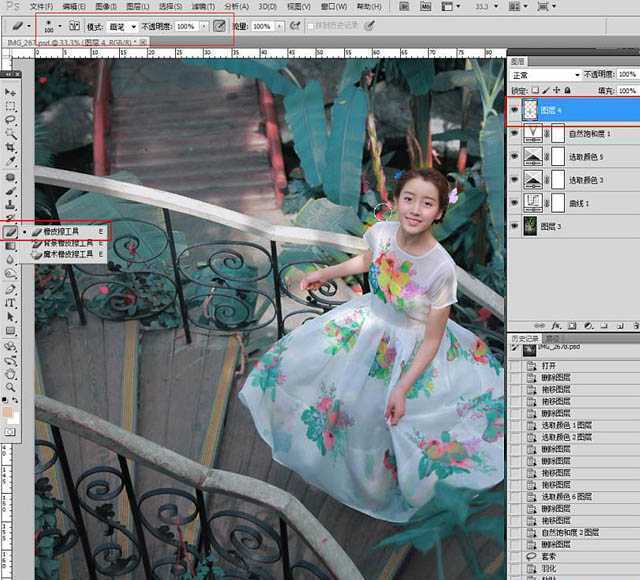This screenshot has width=640, height=580.
Task: Select the Type tool
Action: 10,303
